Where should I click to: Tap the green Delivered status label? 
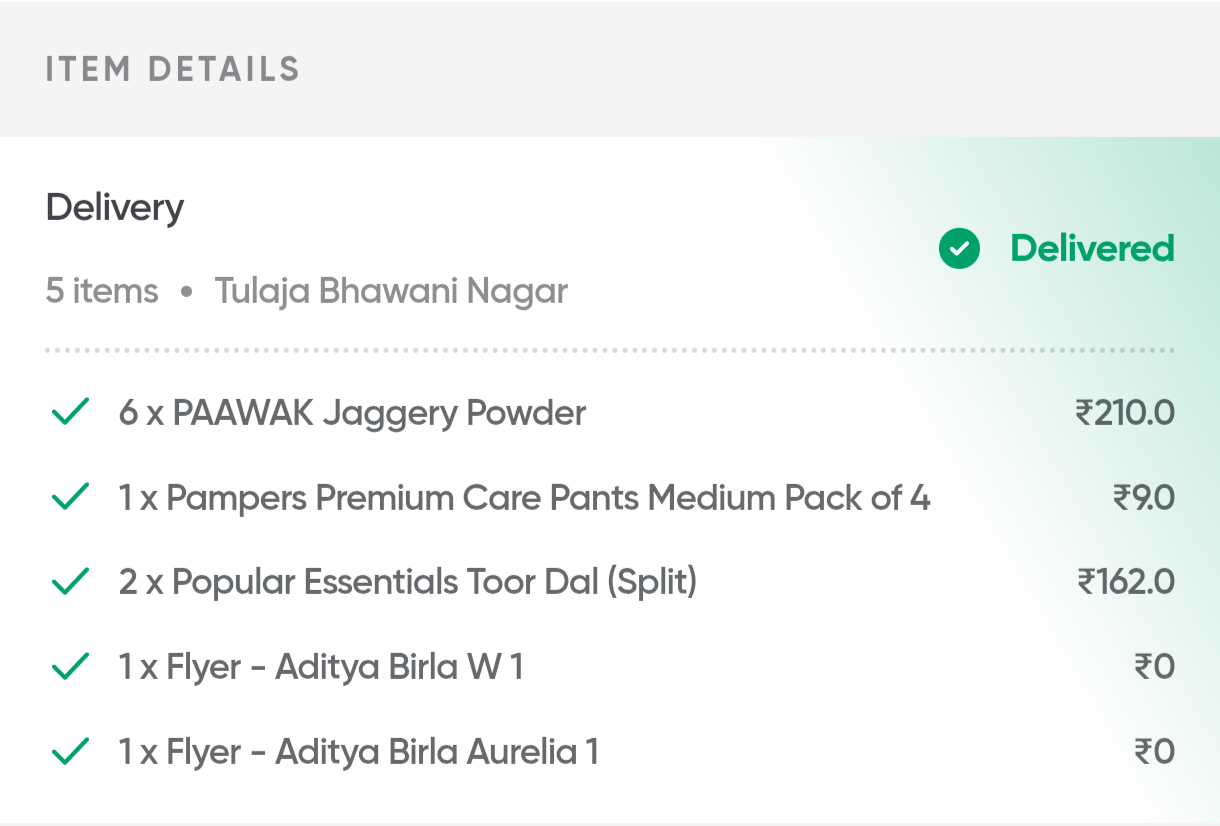[1092, 248]
